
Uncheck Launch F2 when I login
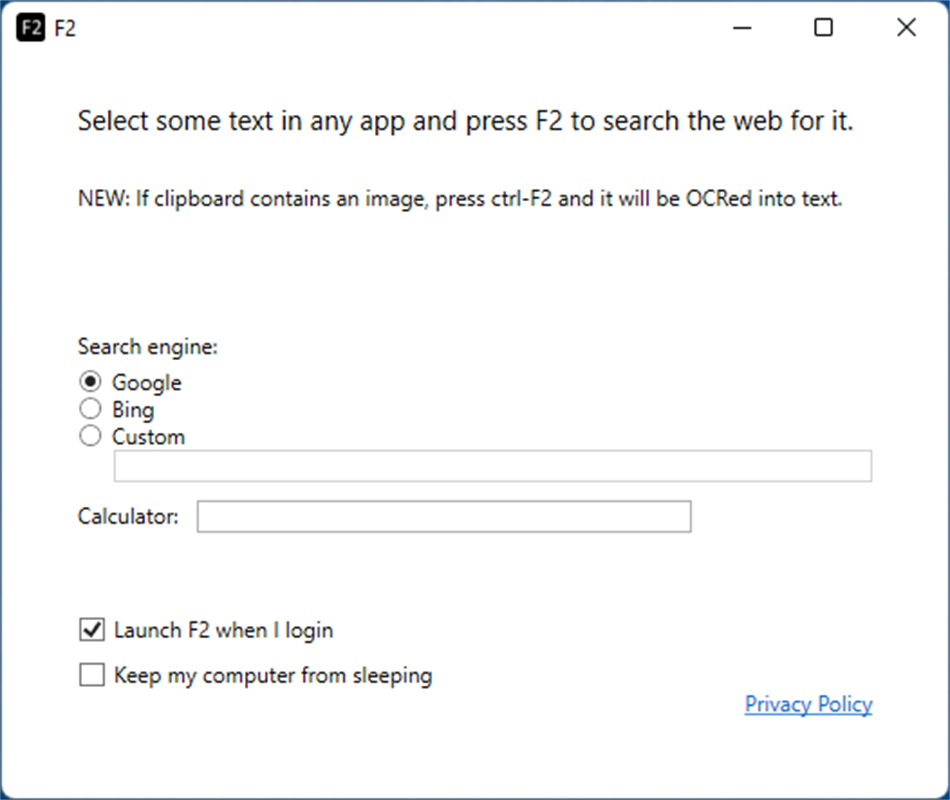[91, 629]
